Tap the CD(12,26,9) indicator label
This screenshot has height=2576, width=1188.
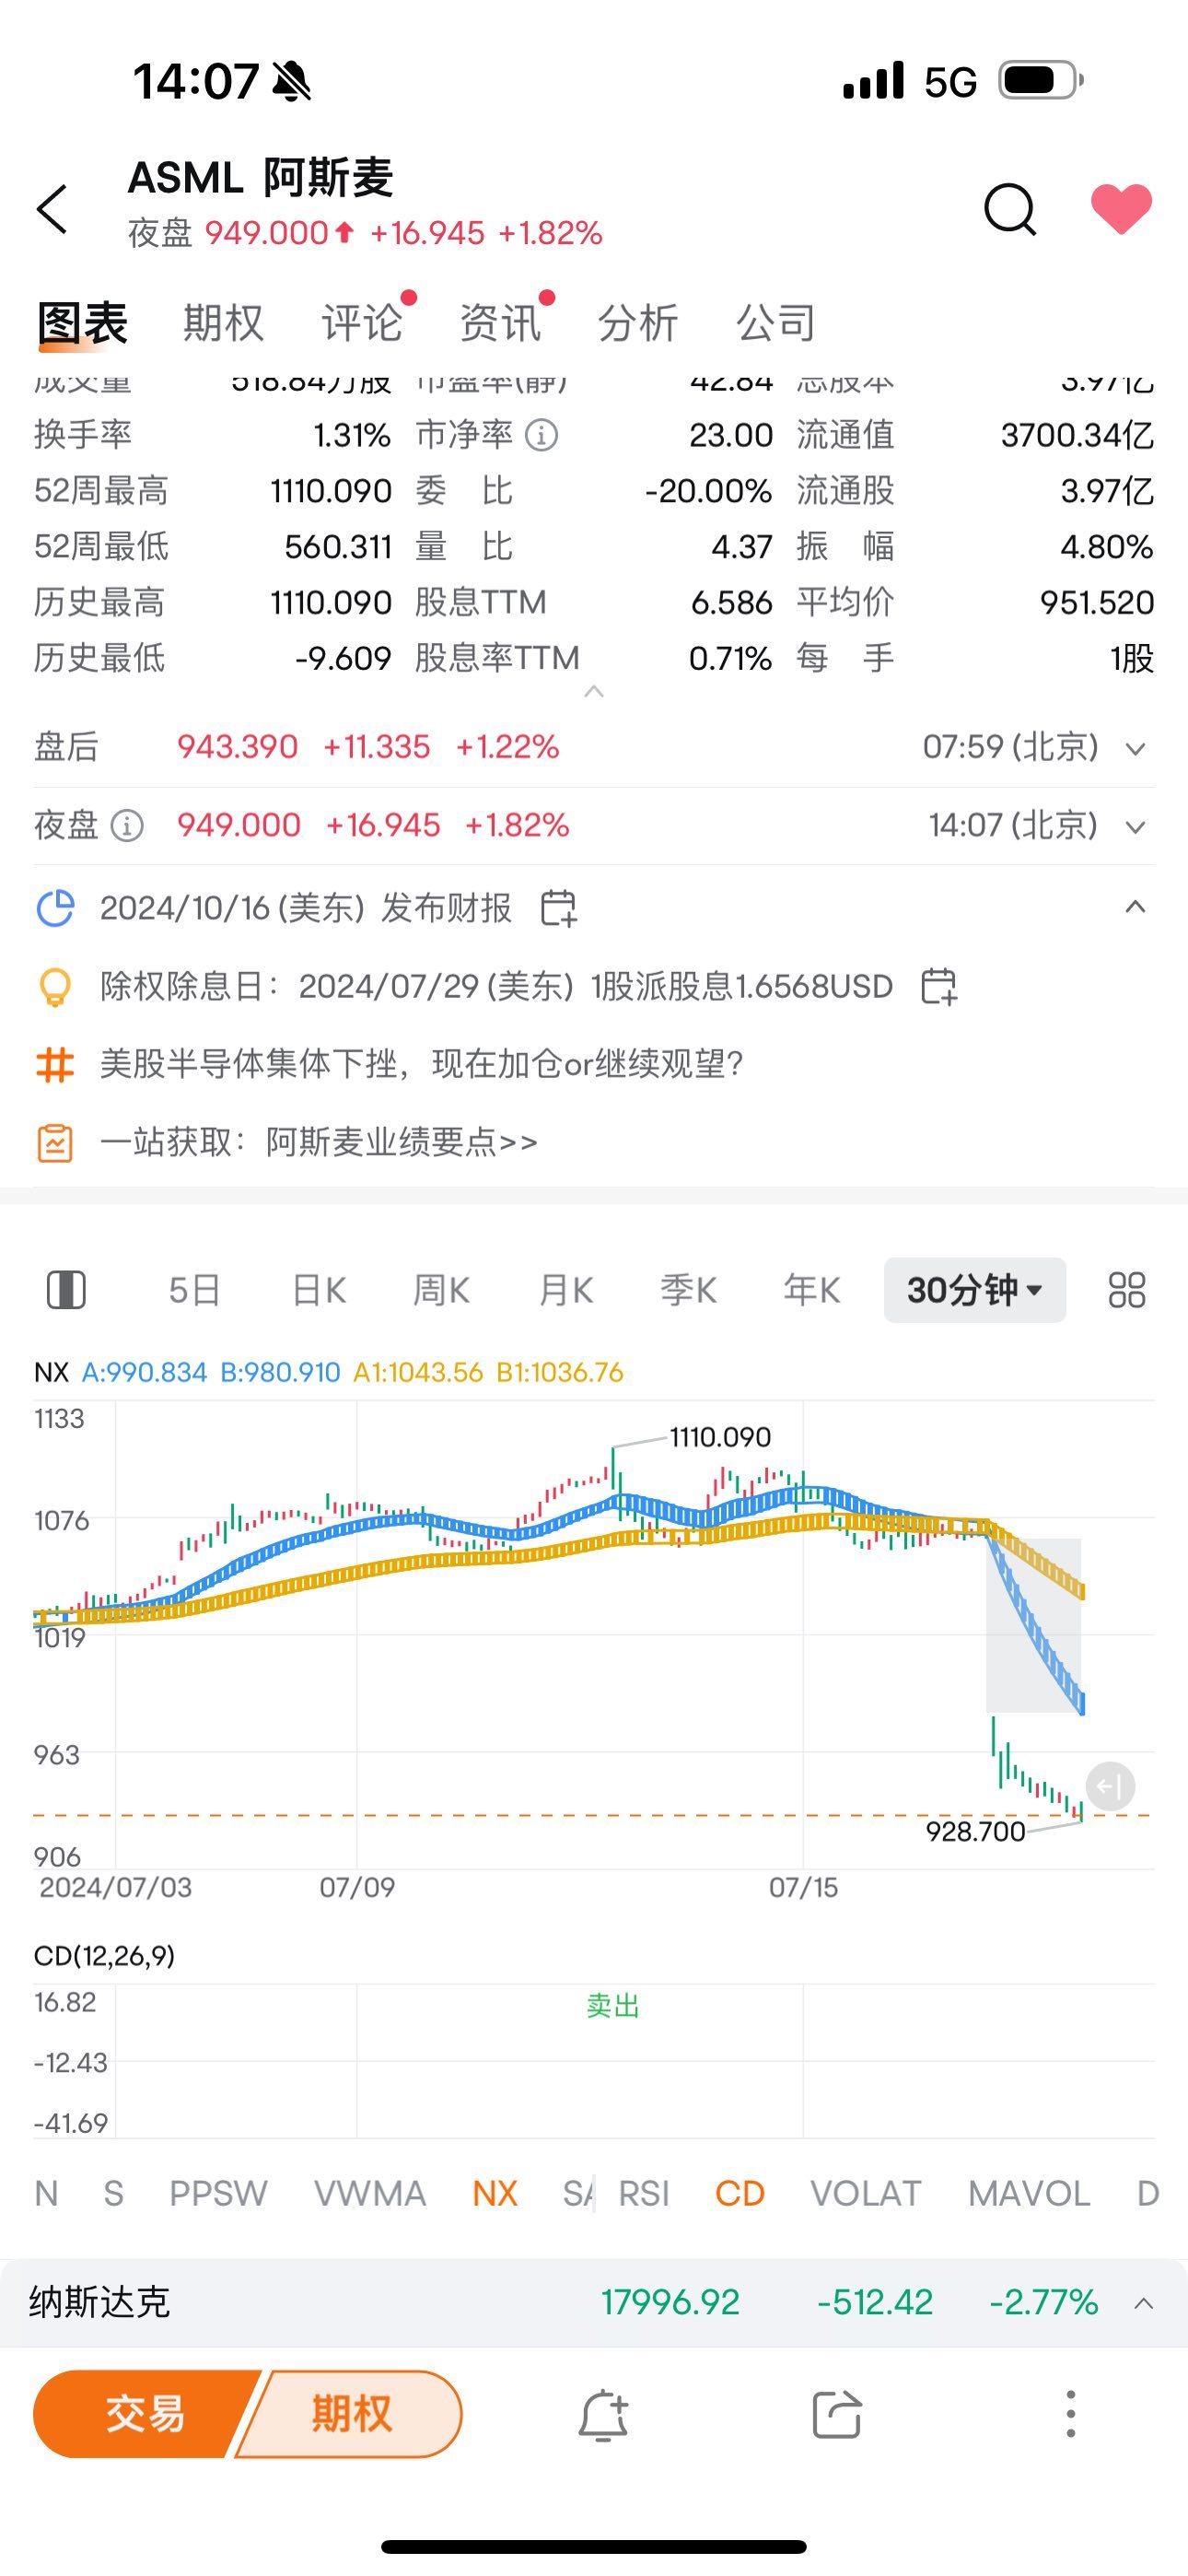(104, 1955)
